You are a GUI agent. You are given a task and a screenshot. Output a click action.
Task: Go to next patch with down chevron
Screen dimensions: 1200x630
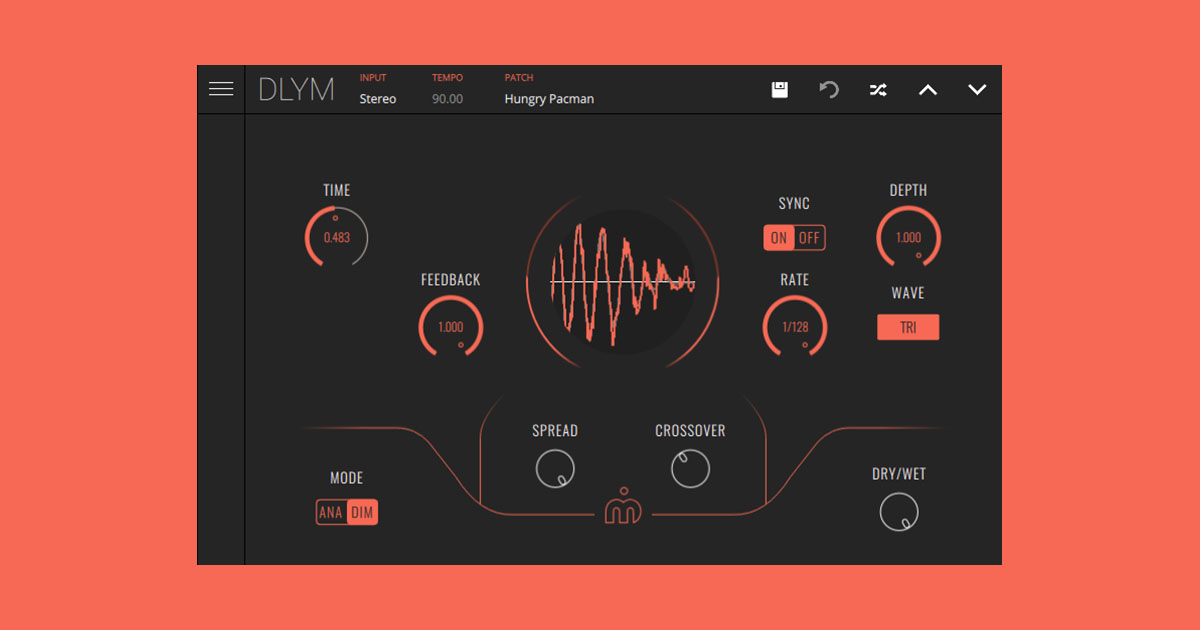click(977, 90)
